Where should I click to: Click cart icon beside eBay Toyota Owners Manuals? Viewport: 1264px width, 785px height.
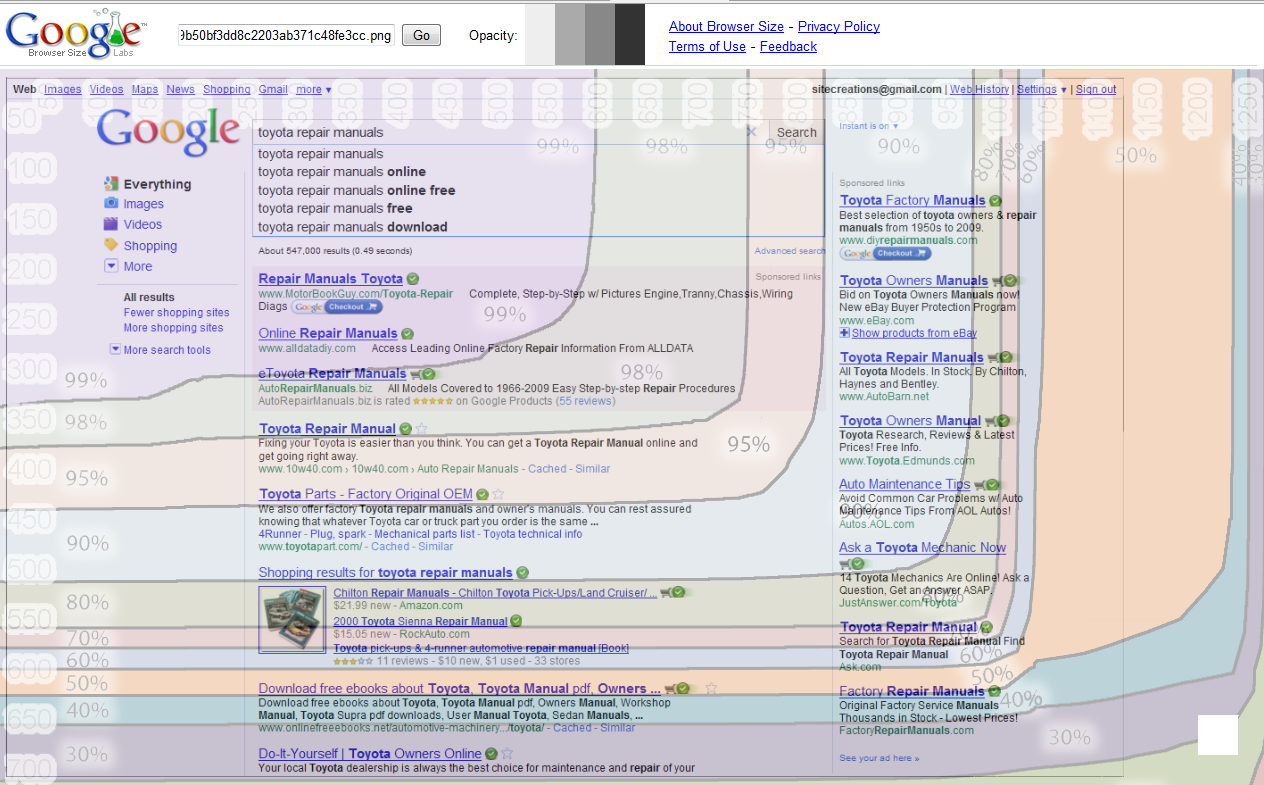995,281
